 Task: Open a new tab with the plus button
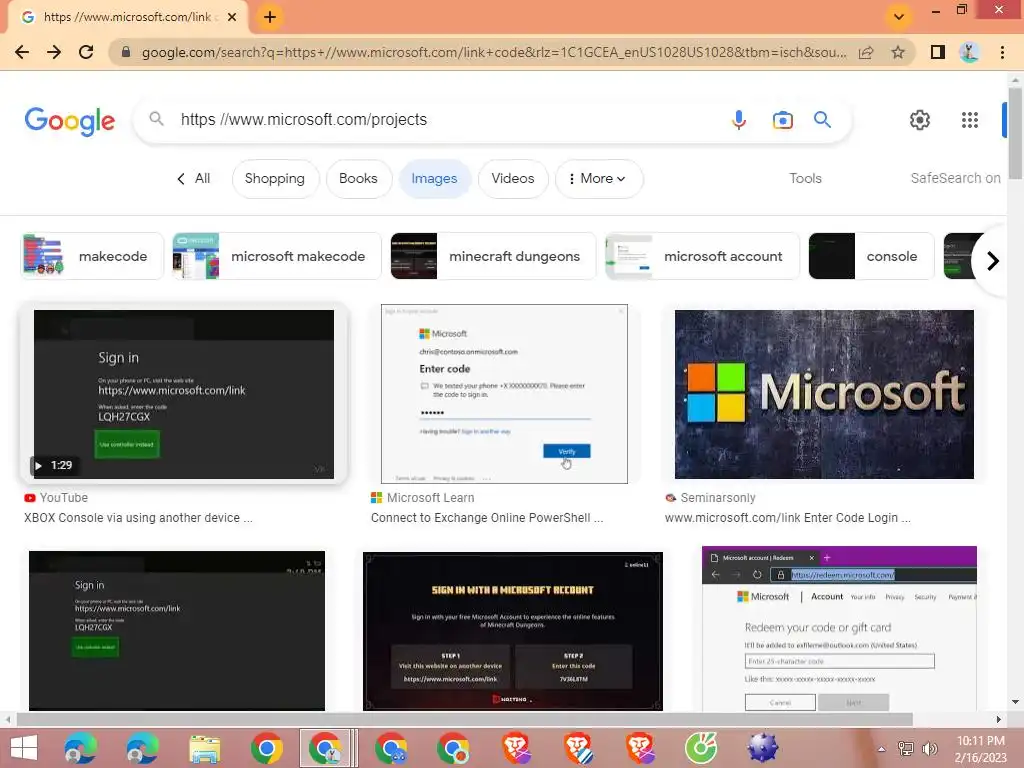(x=270, y=17)
